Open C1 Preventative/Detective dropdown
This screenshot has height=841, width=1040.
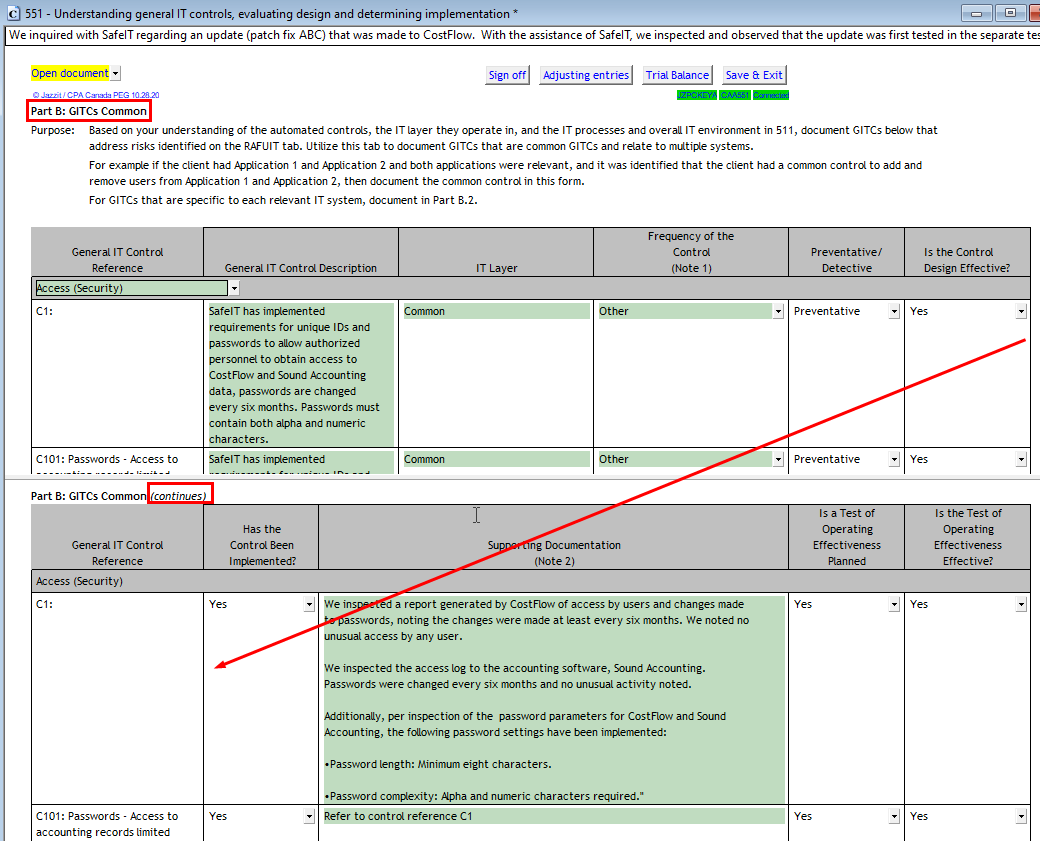[x=894, y=312]
